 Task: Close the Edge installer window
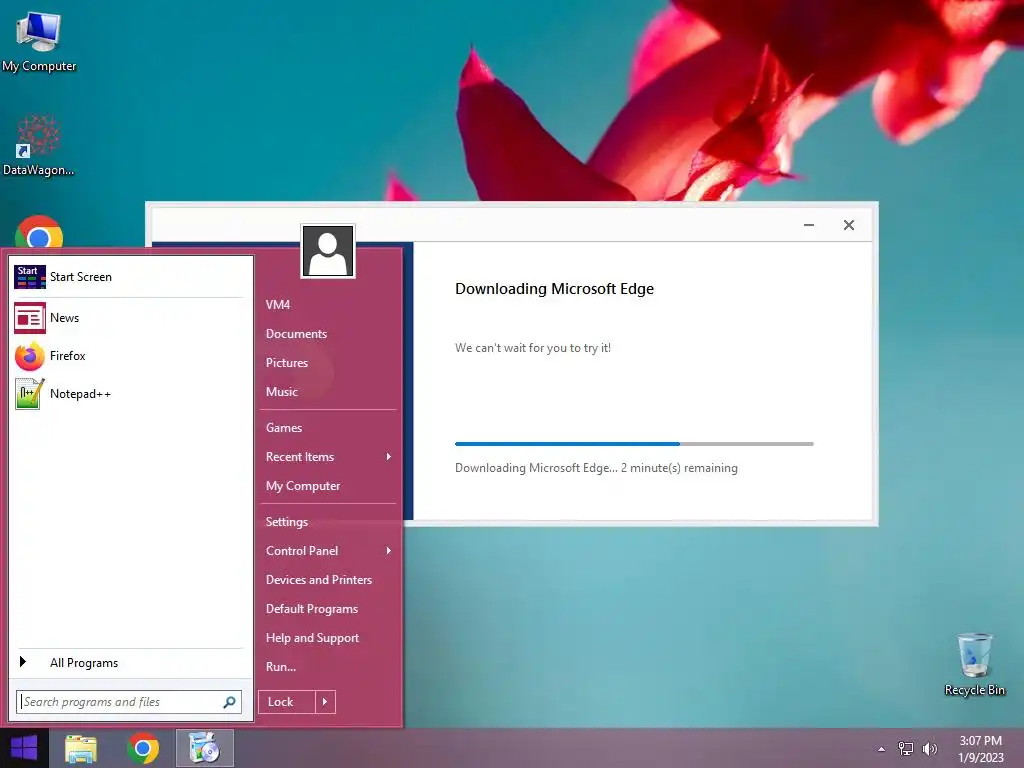click(x=849, y=225)
